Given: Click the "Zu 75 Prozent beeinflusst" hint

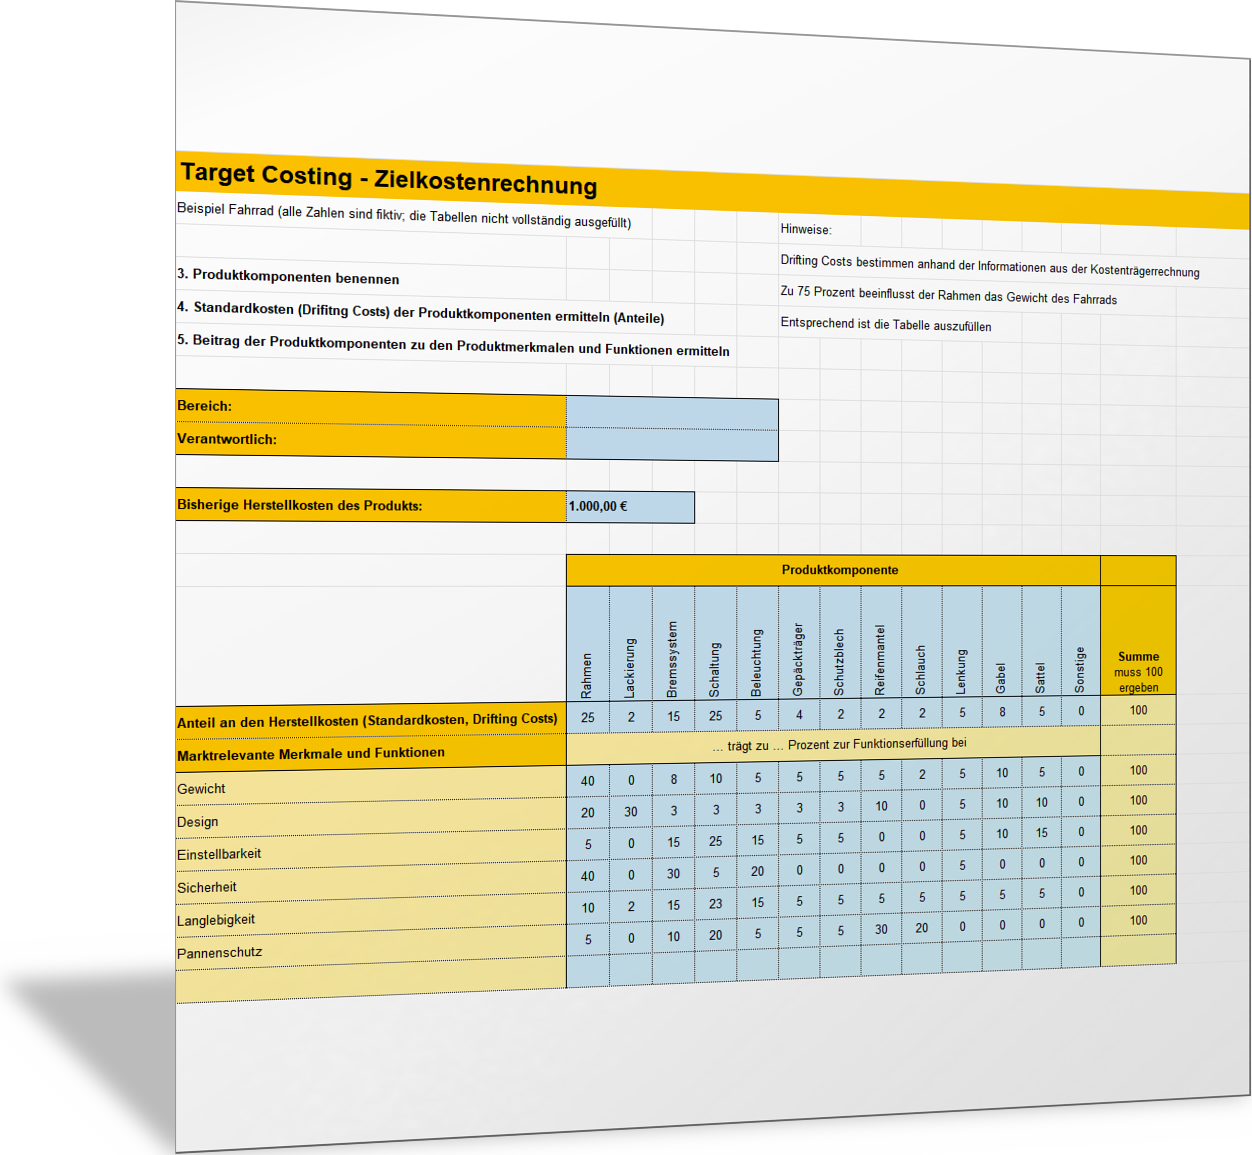Looking at the screenshot, I should point(949,294).
